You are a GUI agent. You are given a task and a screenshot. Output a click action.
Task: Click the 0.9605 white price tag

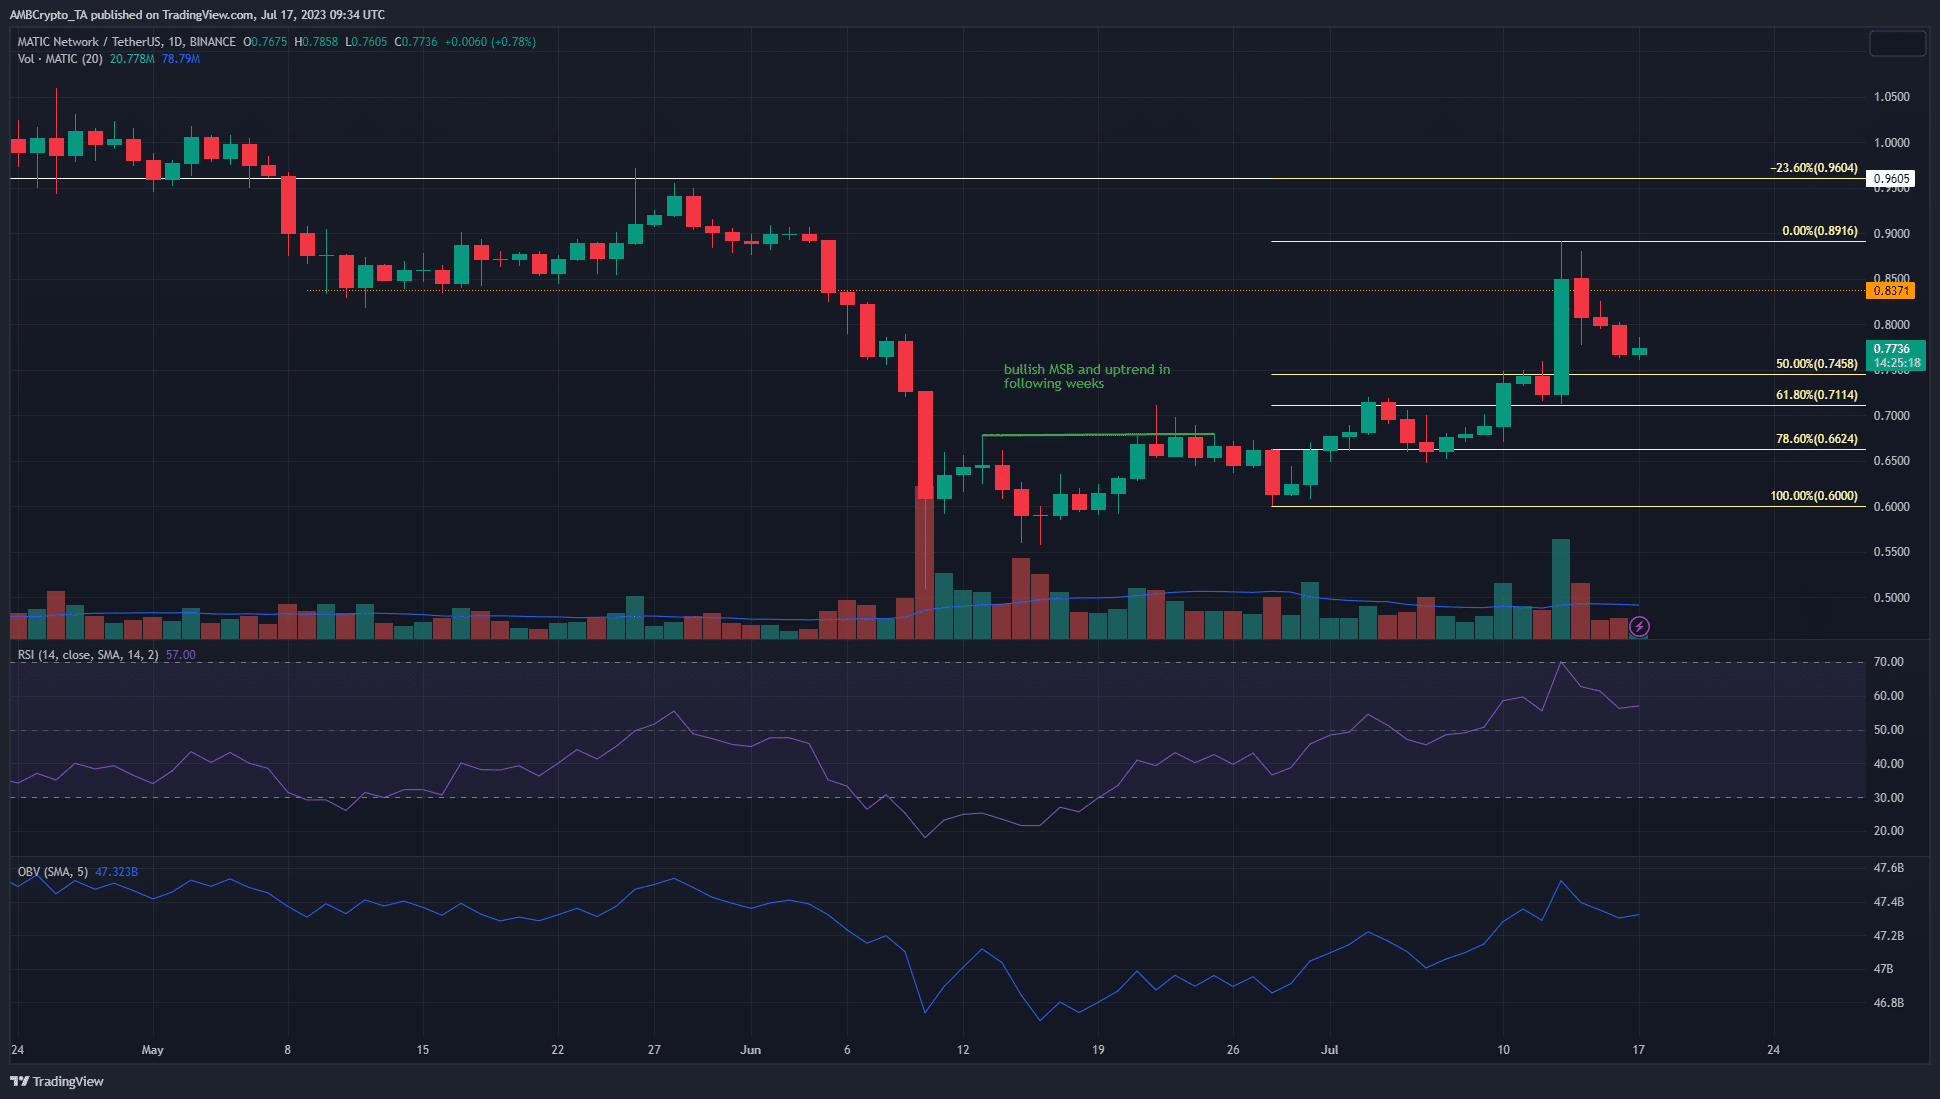[x=1891, y=179]
